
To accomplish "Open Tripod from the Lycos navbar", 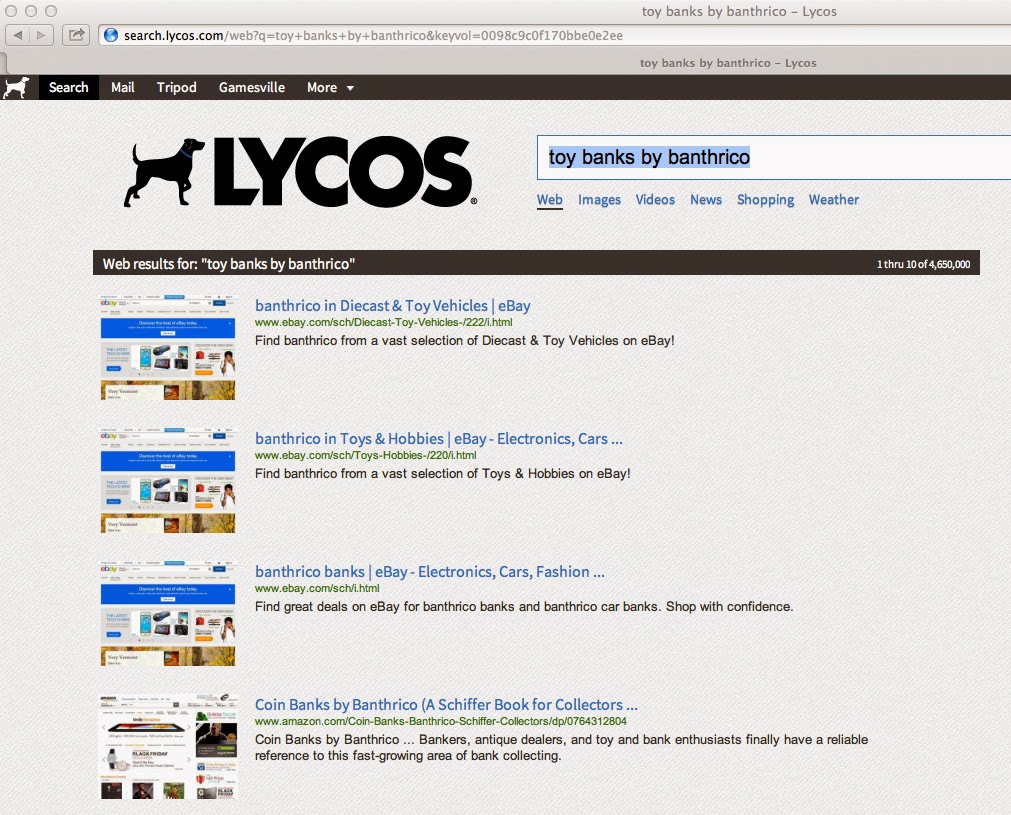I will click(177, 88).
